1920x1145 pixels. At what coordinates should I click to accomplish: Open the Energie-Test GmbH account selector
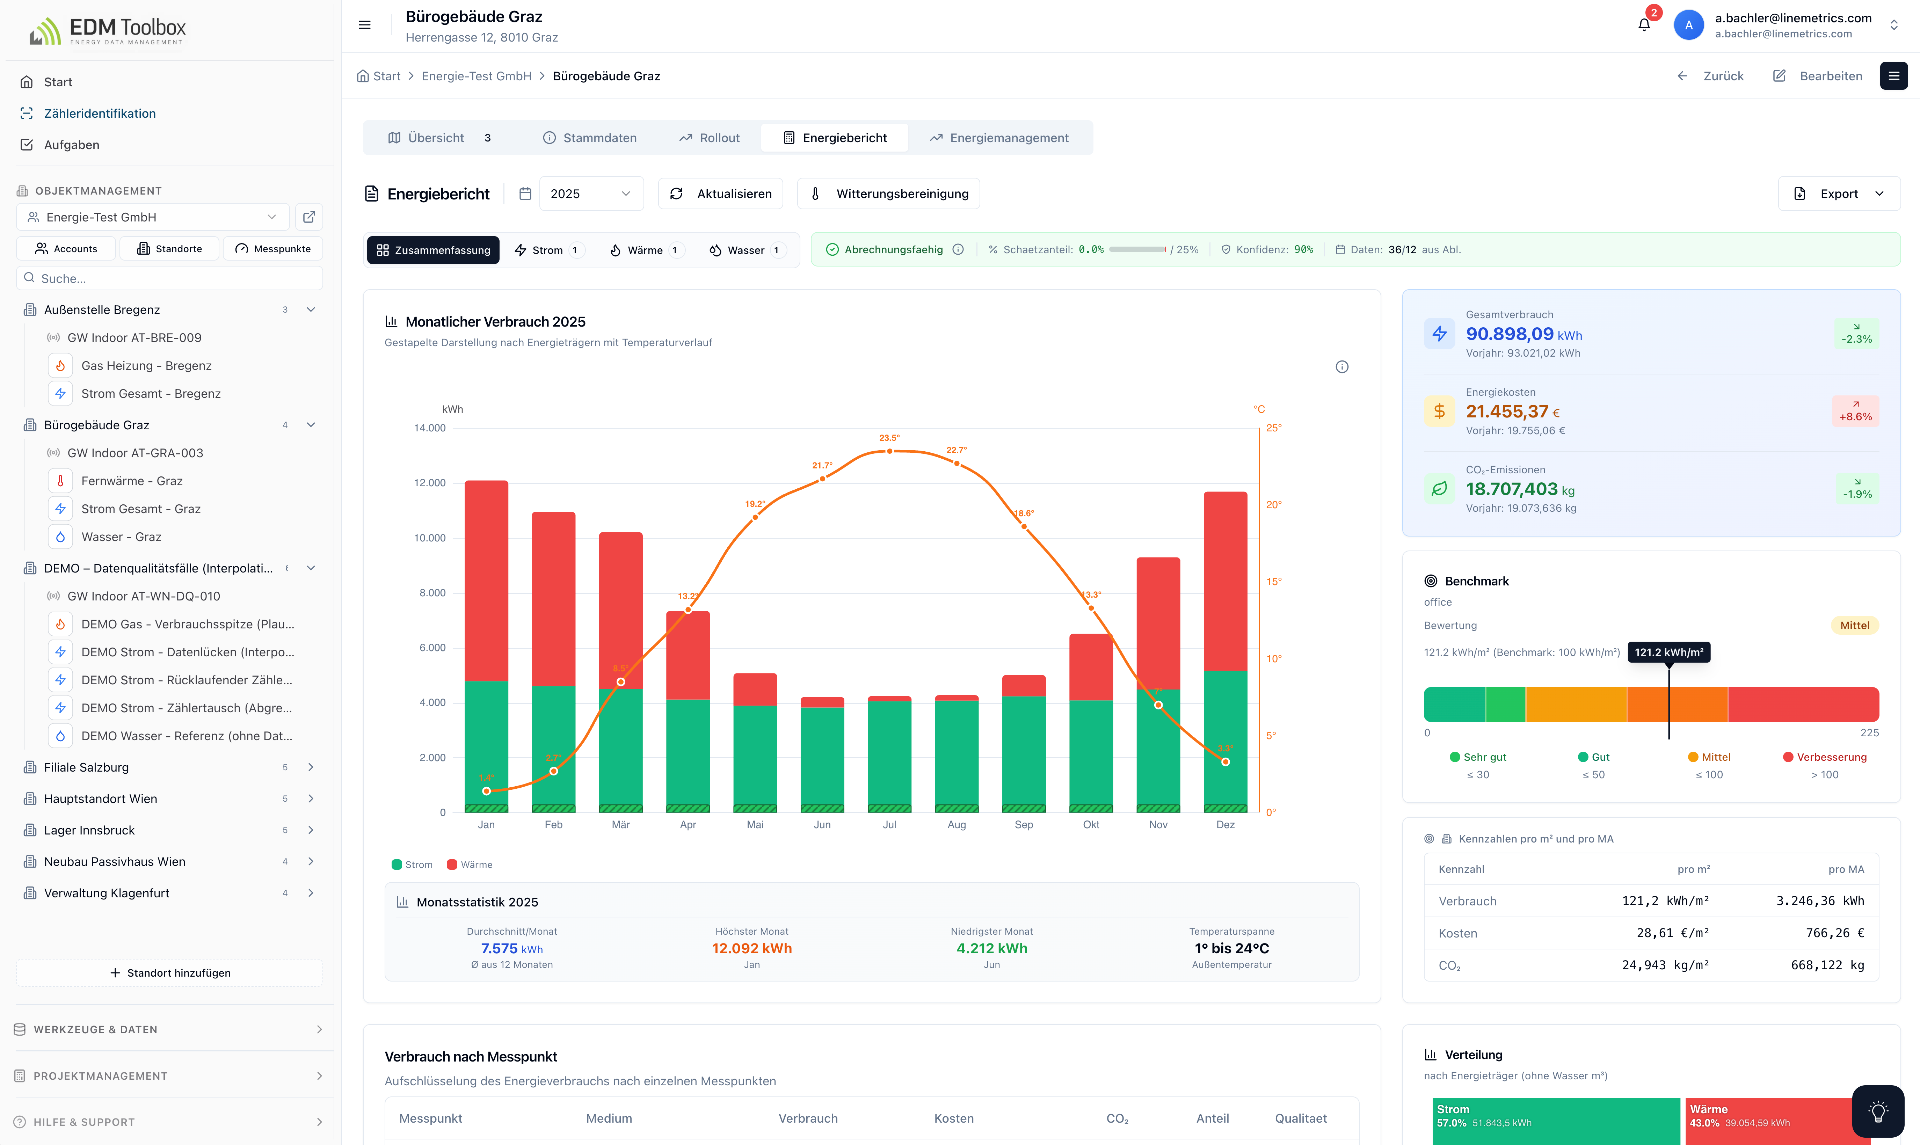pyautogui.click(x=153, y=217)
